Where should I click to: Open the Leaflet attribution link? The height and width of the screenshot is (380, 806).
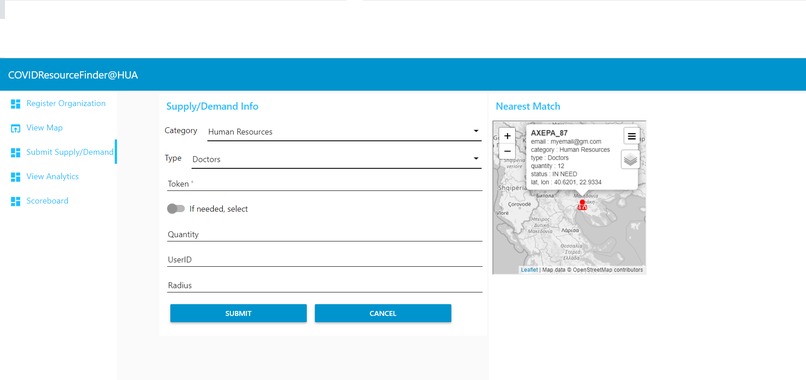pos(529,270)
